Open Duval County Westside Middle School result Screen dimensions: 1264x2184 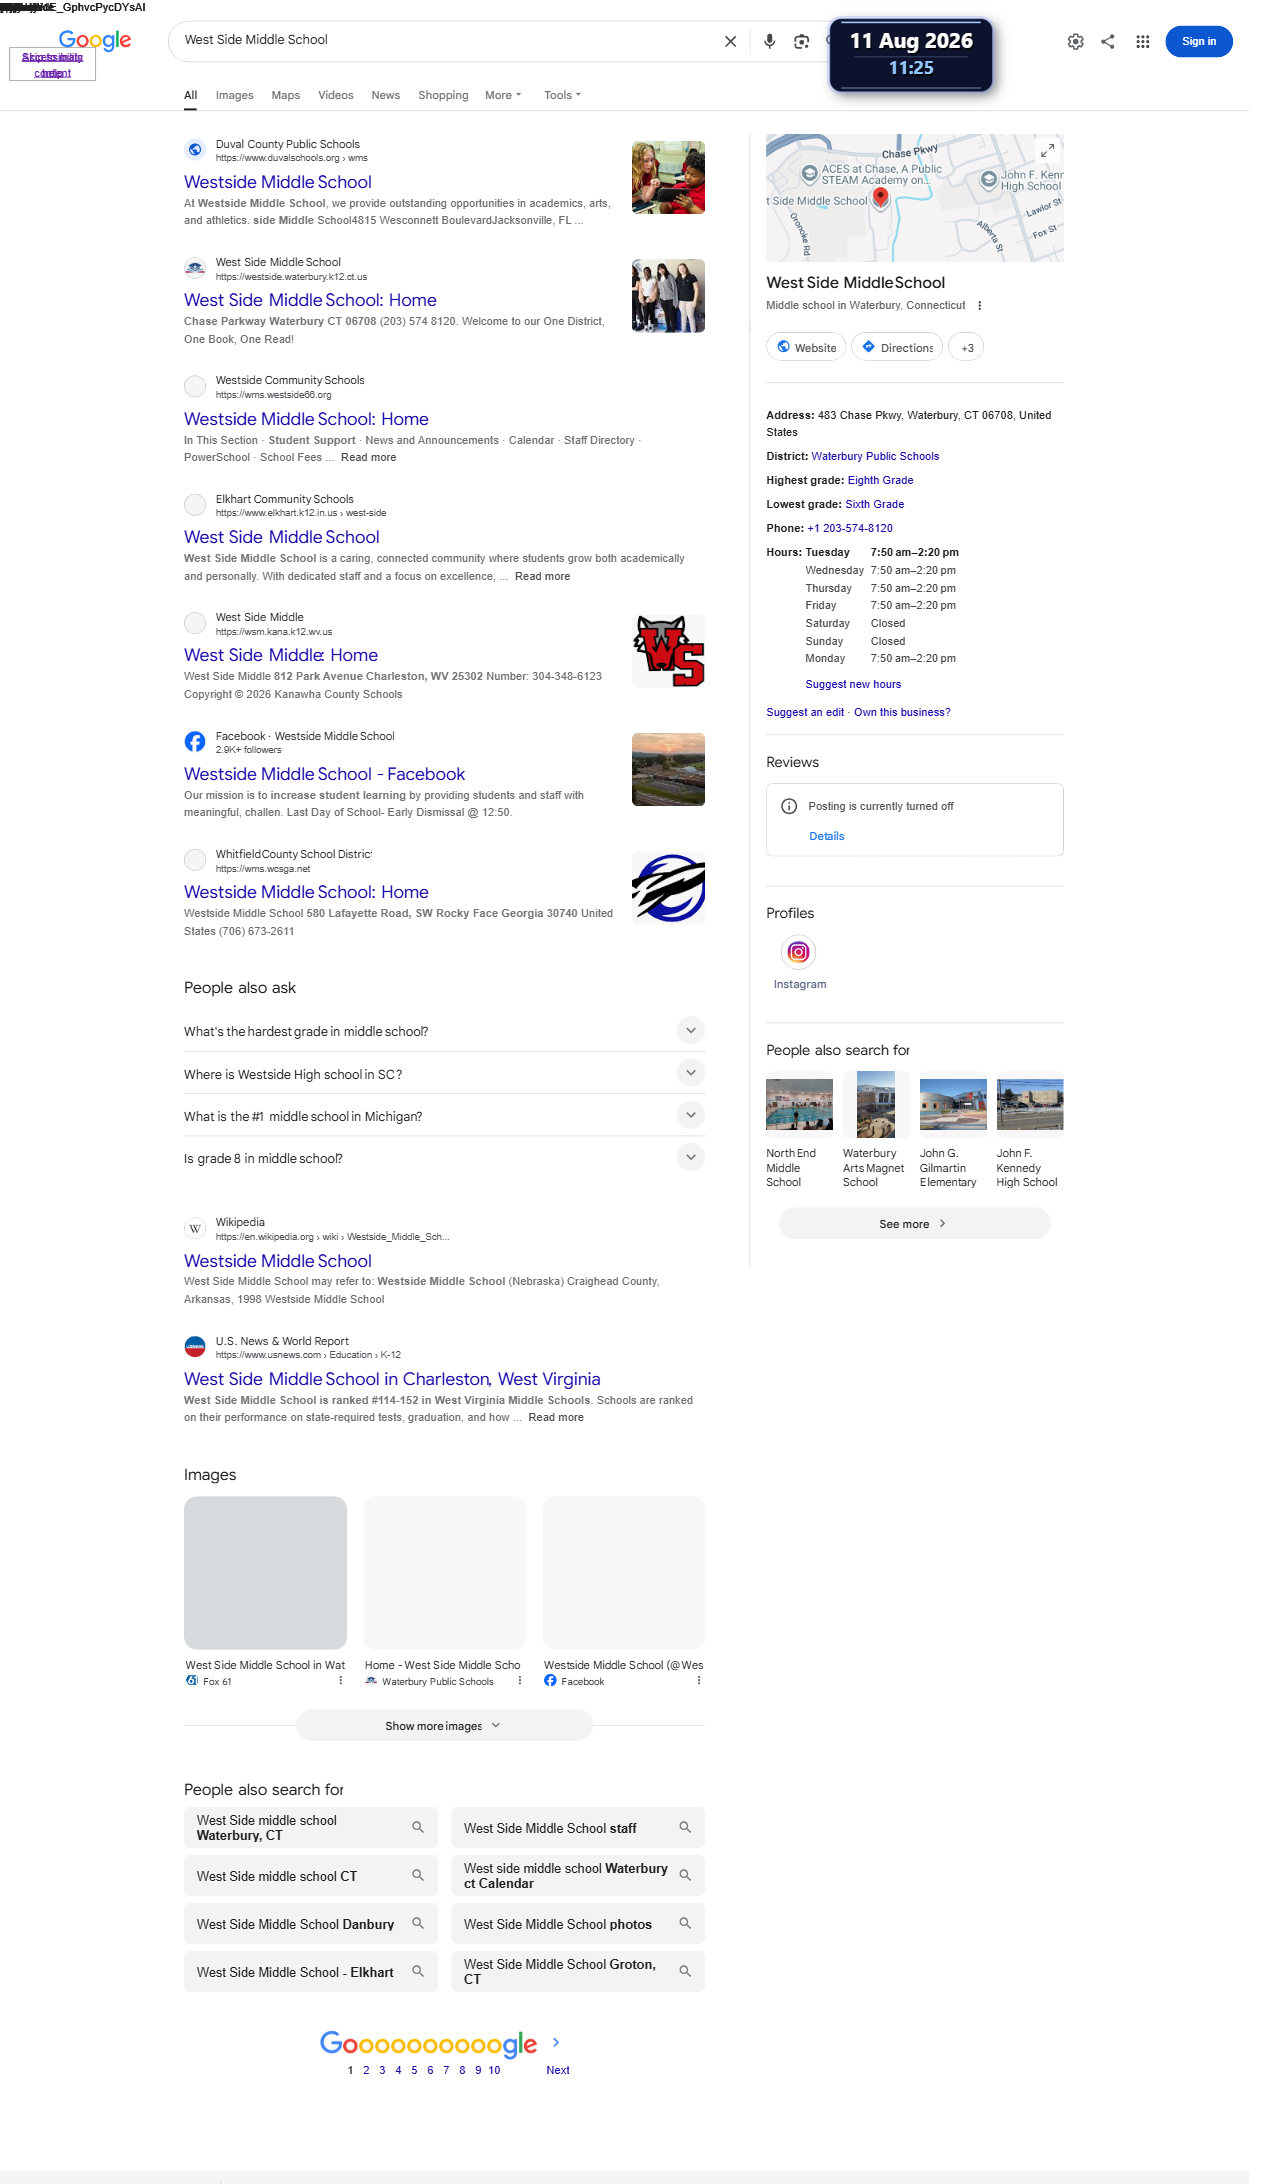(x=278, y=182)
